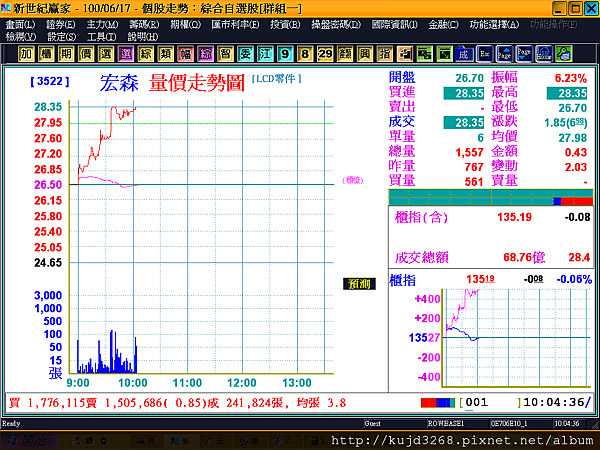Open the 檢視(V) menu
This screenshot has height=450, width=600.
[x=21, y=37]
